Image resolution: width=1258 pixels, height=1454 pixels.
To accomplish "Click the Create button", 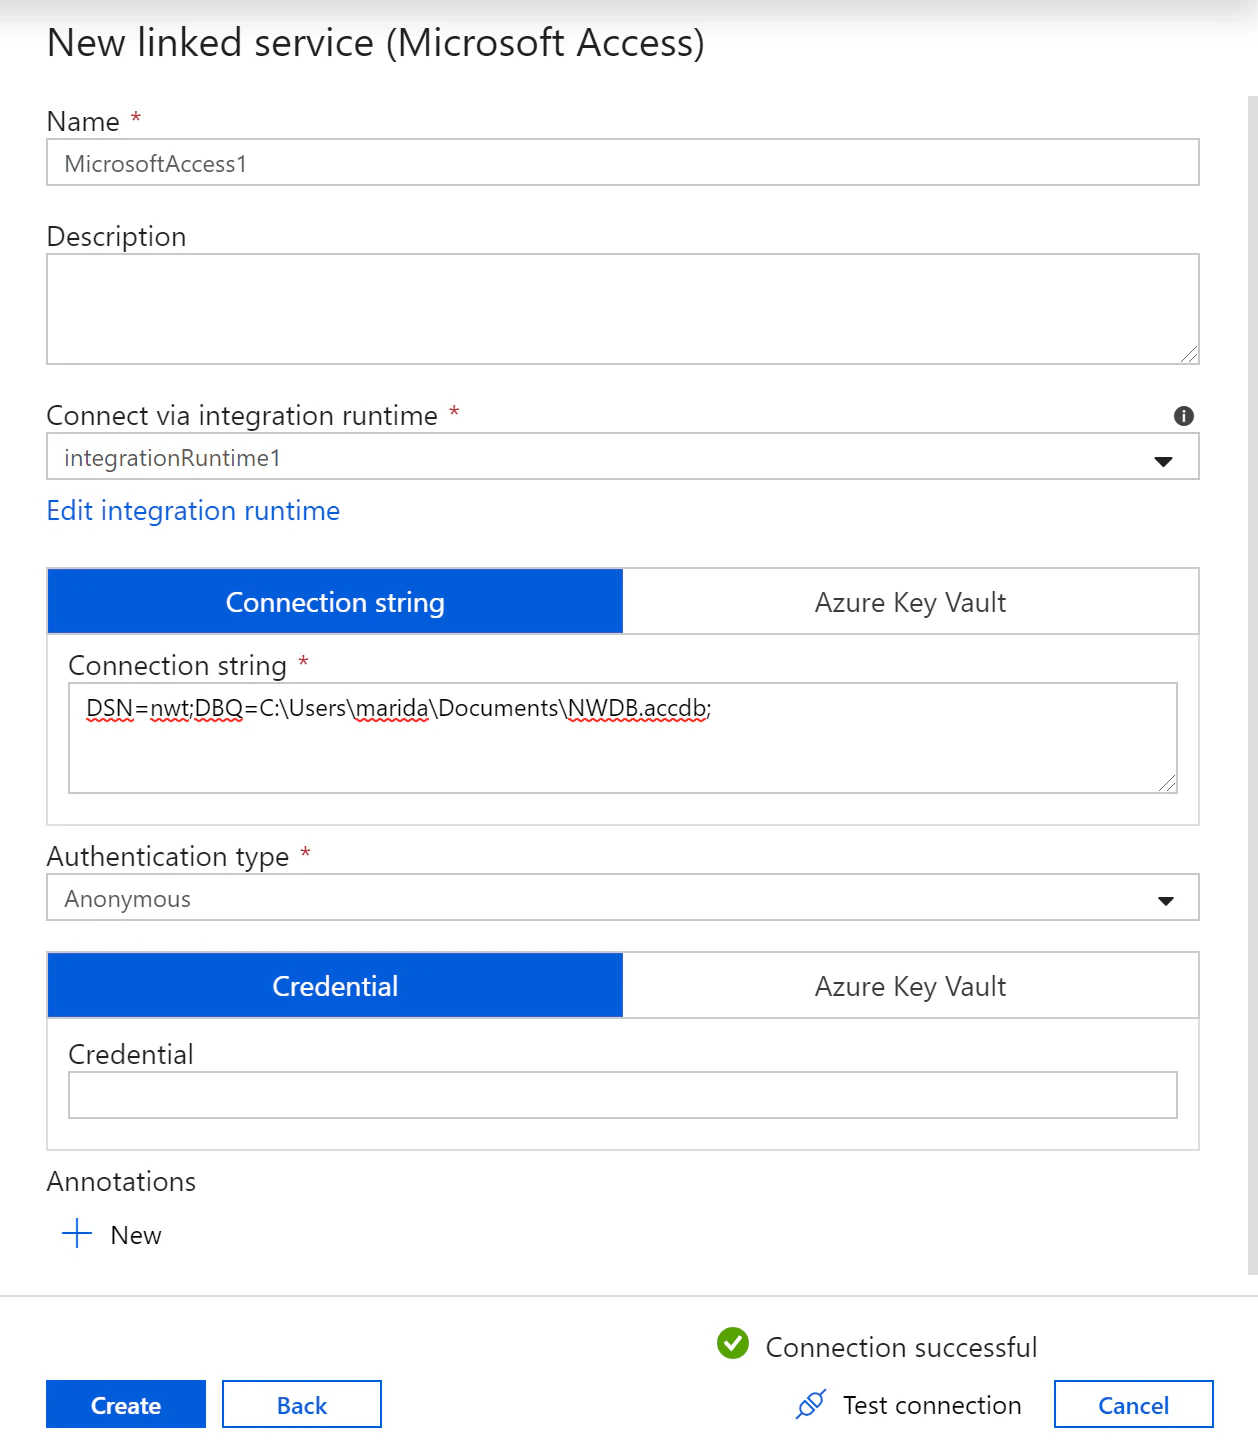I will [126, 1404].
